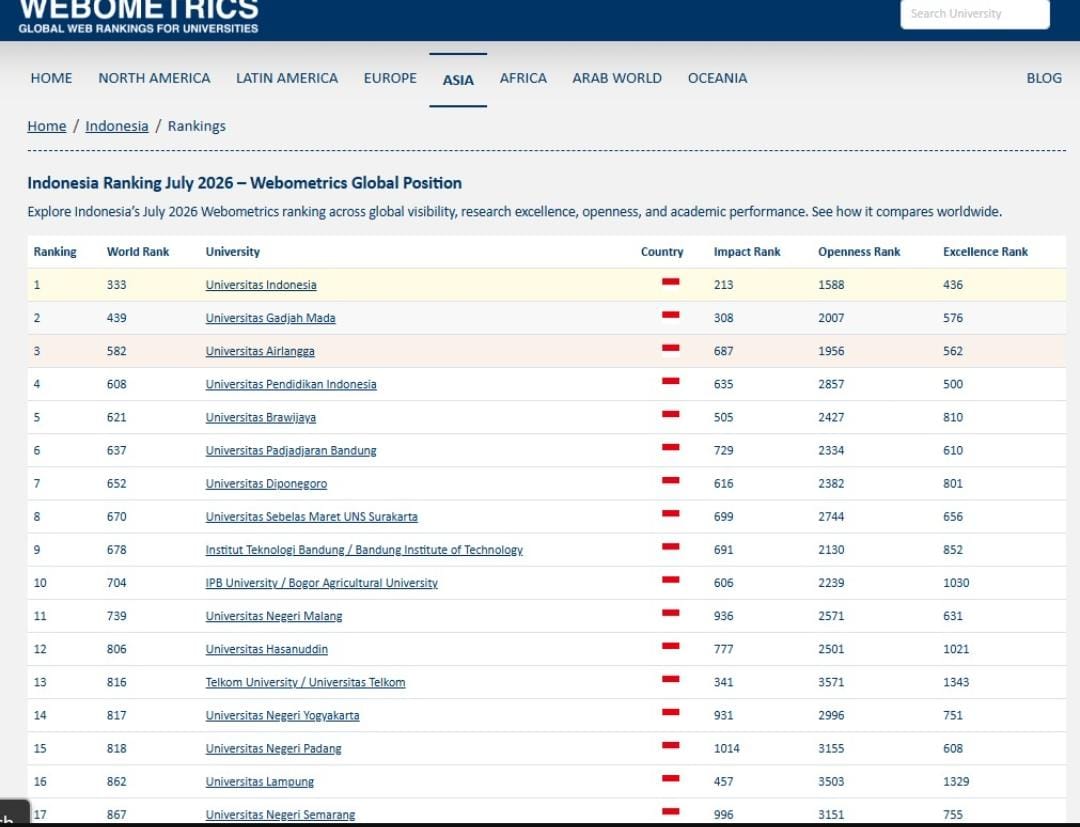The width and height of the screenshot is (1080, 827).
Task: Click excellence rank value 810
Action: (x=953, y=417)
